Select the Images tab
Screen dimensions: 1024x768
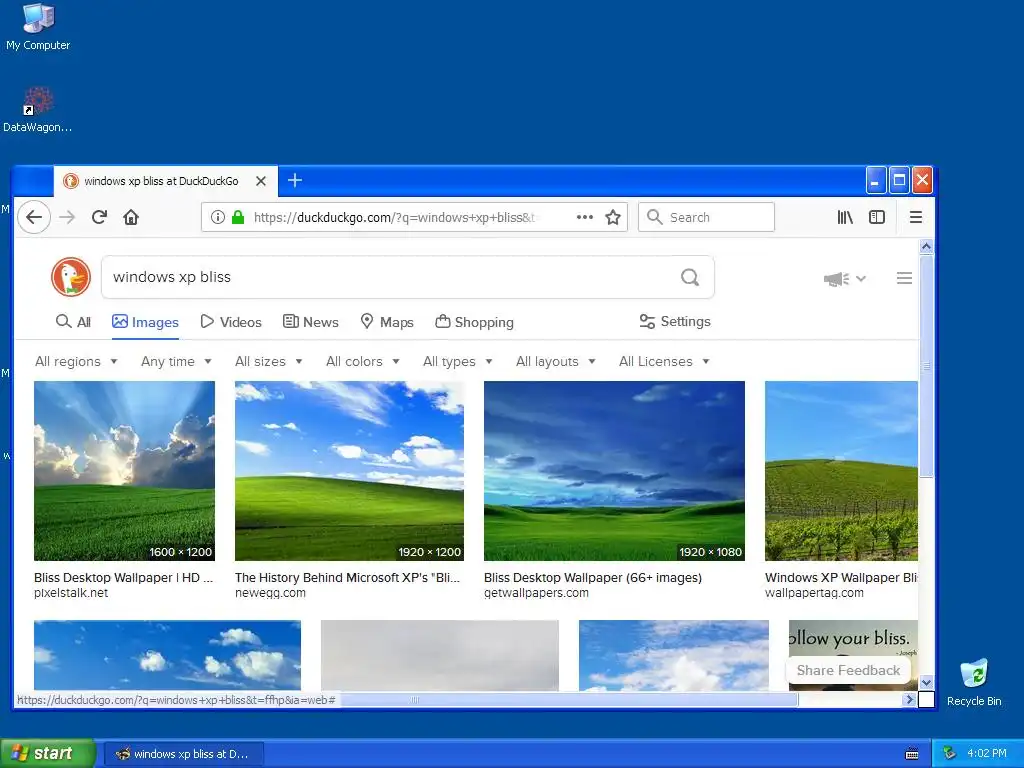[145, 322]
